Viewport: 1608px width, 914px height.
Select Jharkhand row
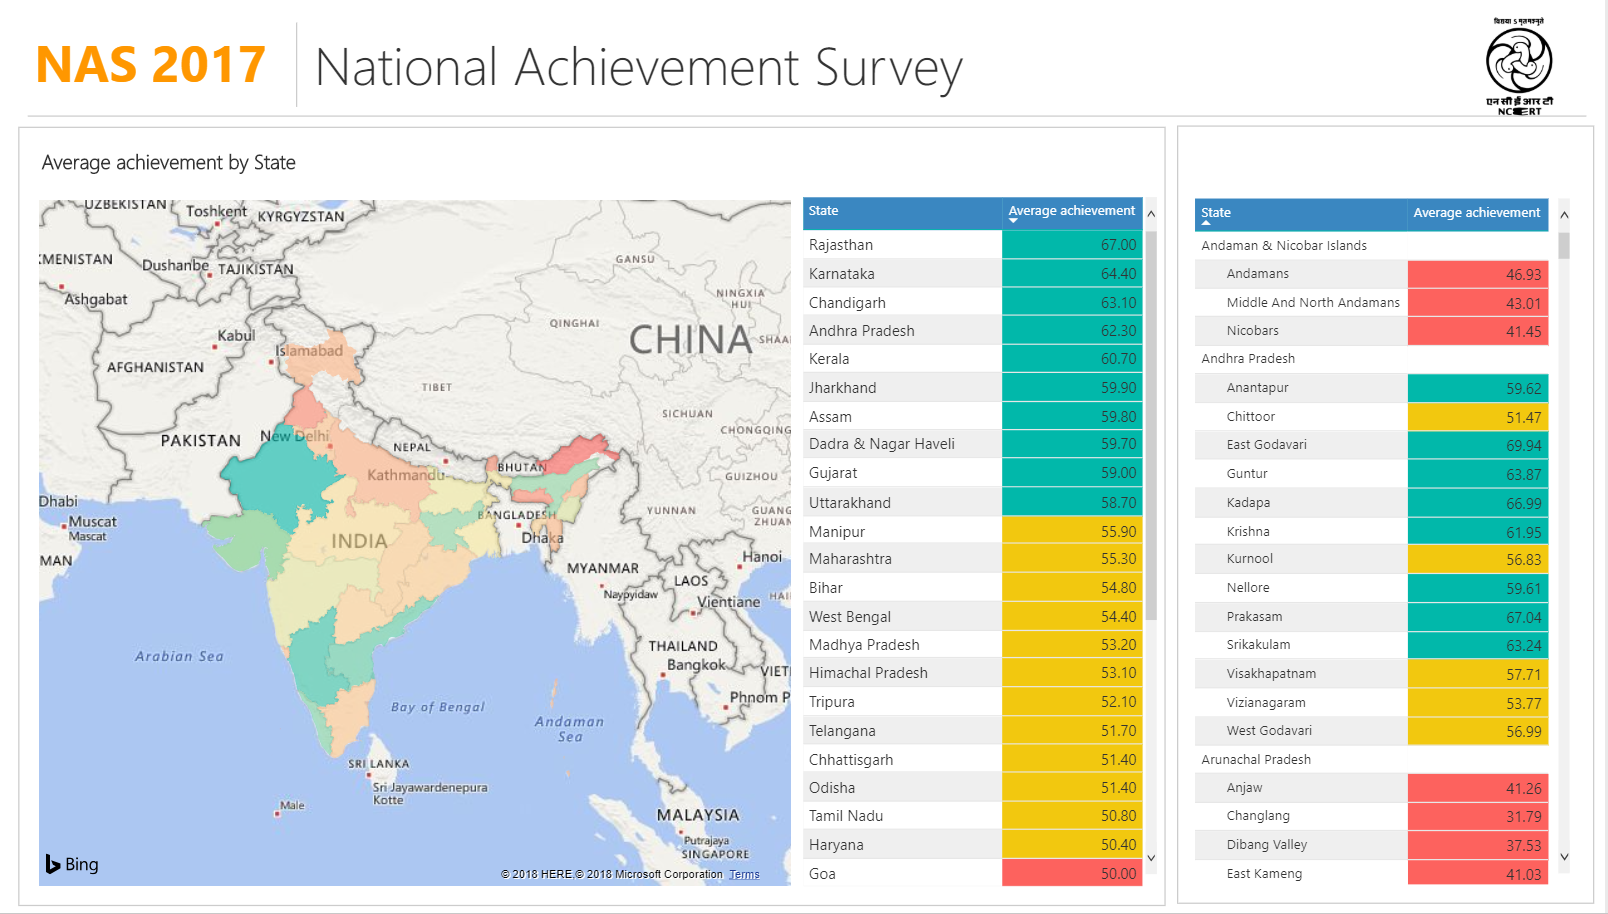click(973, 388)
